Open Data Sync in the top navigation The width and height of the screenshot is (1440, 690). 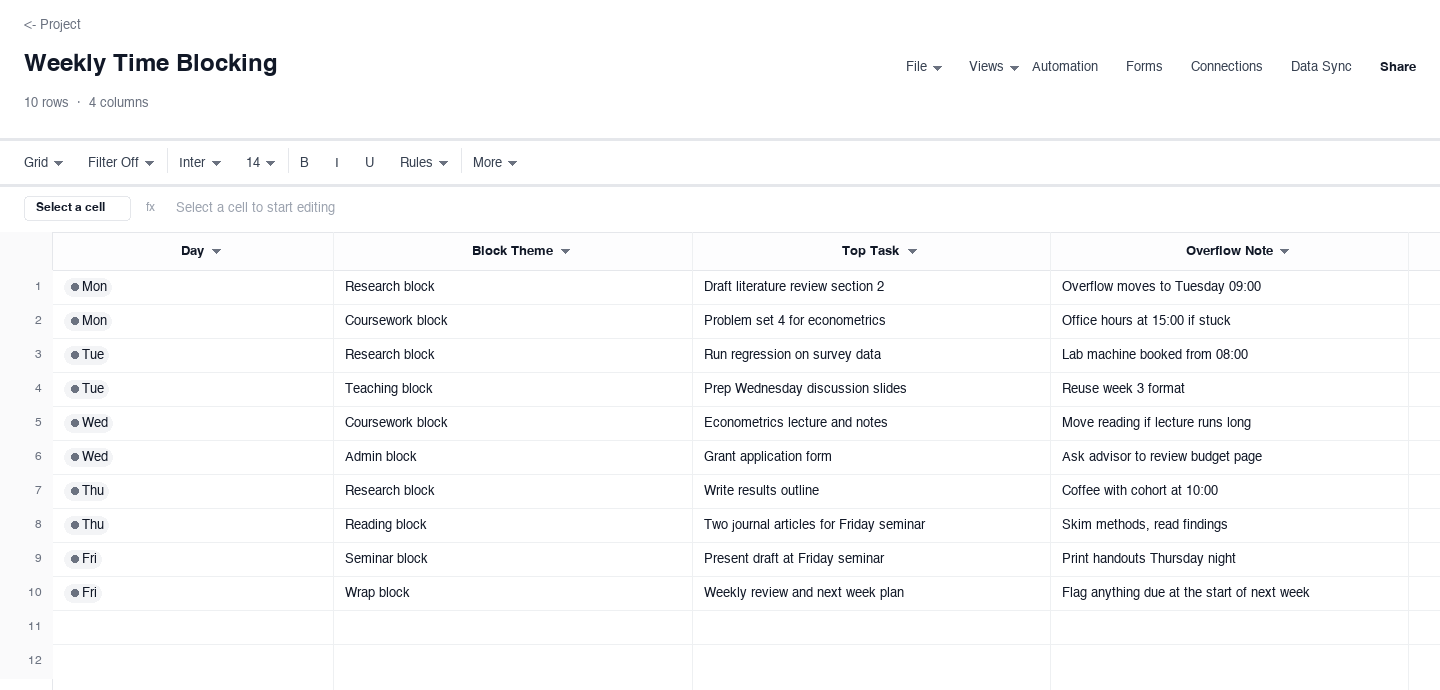[x=1321, y=67]
